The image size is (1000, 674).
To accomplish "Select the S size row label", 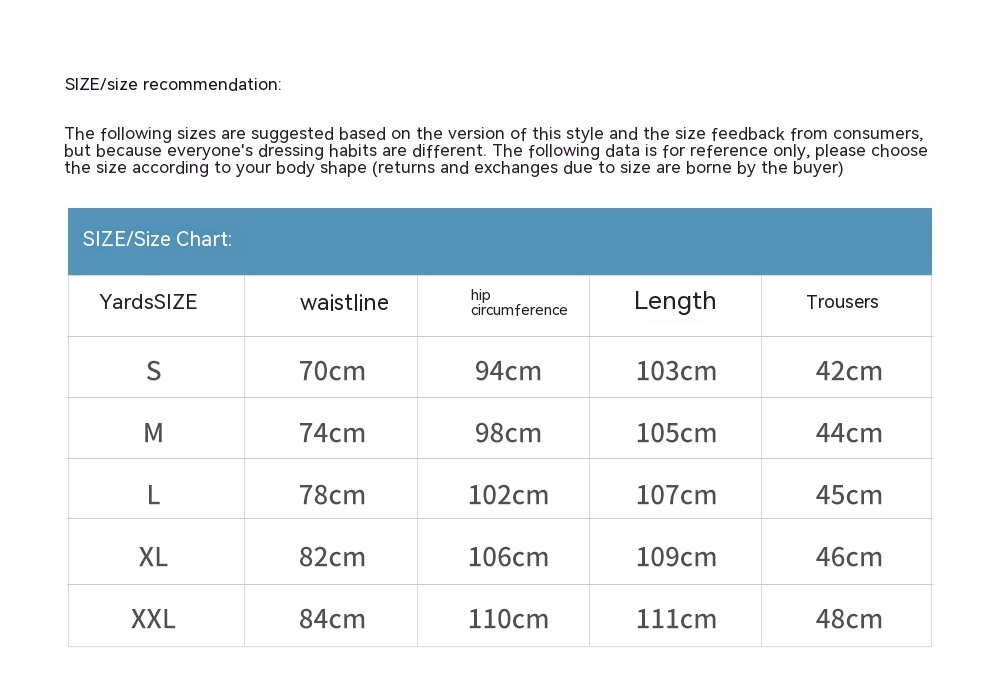I will [153, 371].
